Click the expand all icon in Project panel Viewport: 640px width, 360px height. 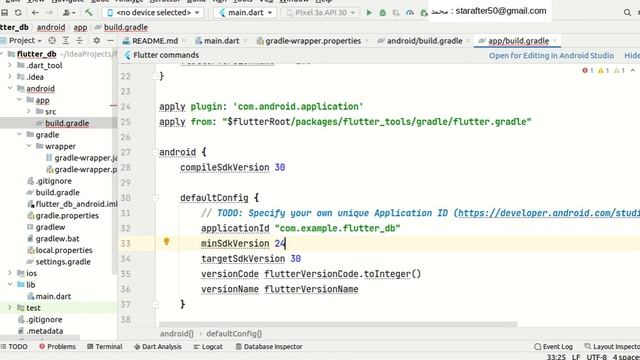(66, 40)
